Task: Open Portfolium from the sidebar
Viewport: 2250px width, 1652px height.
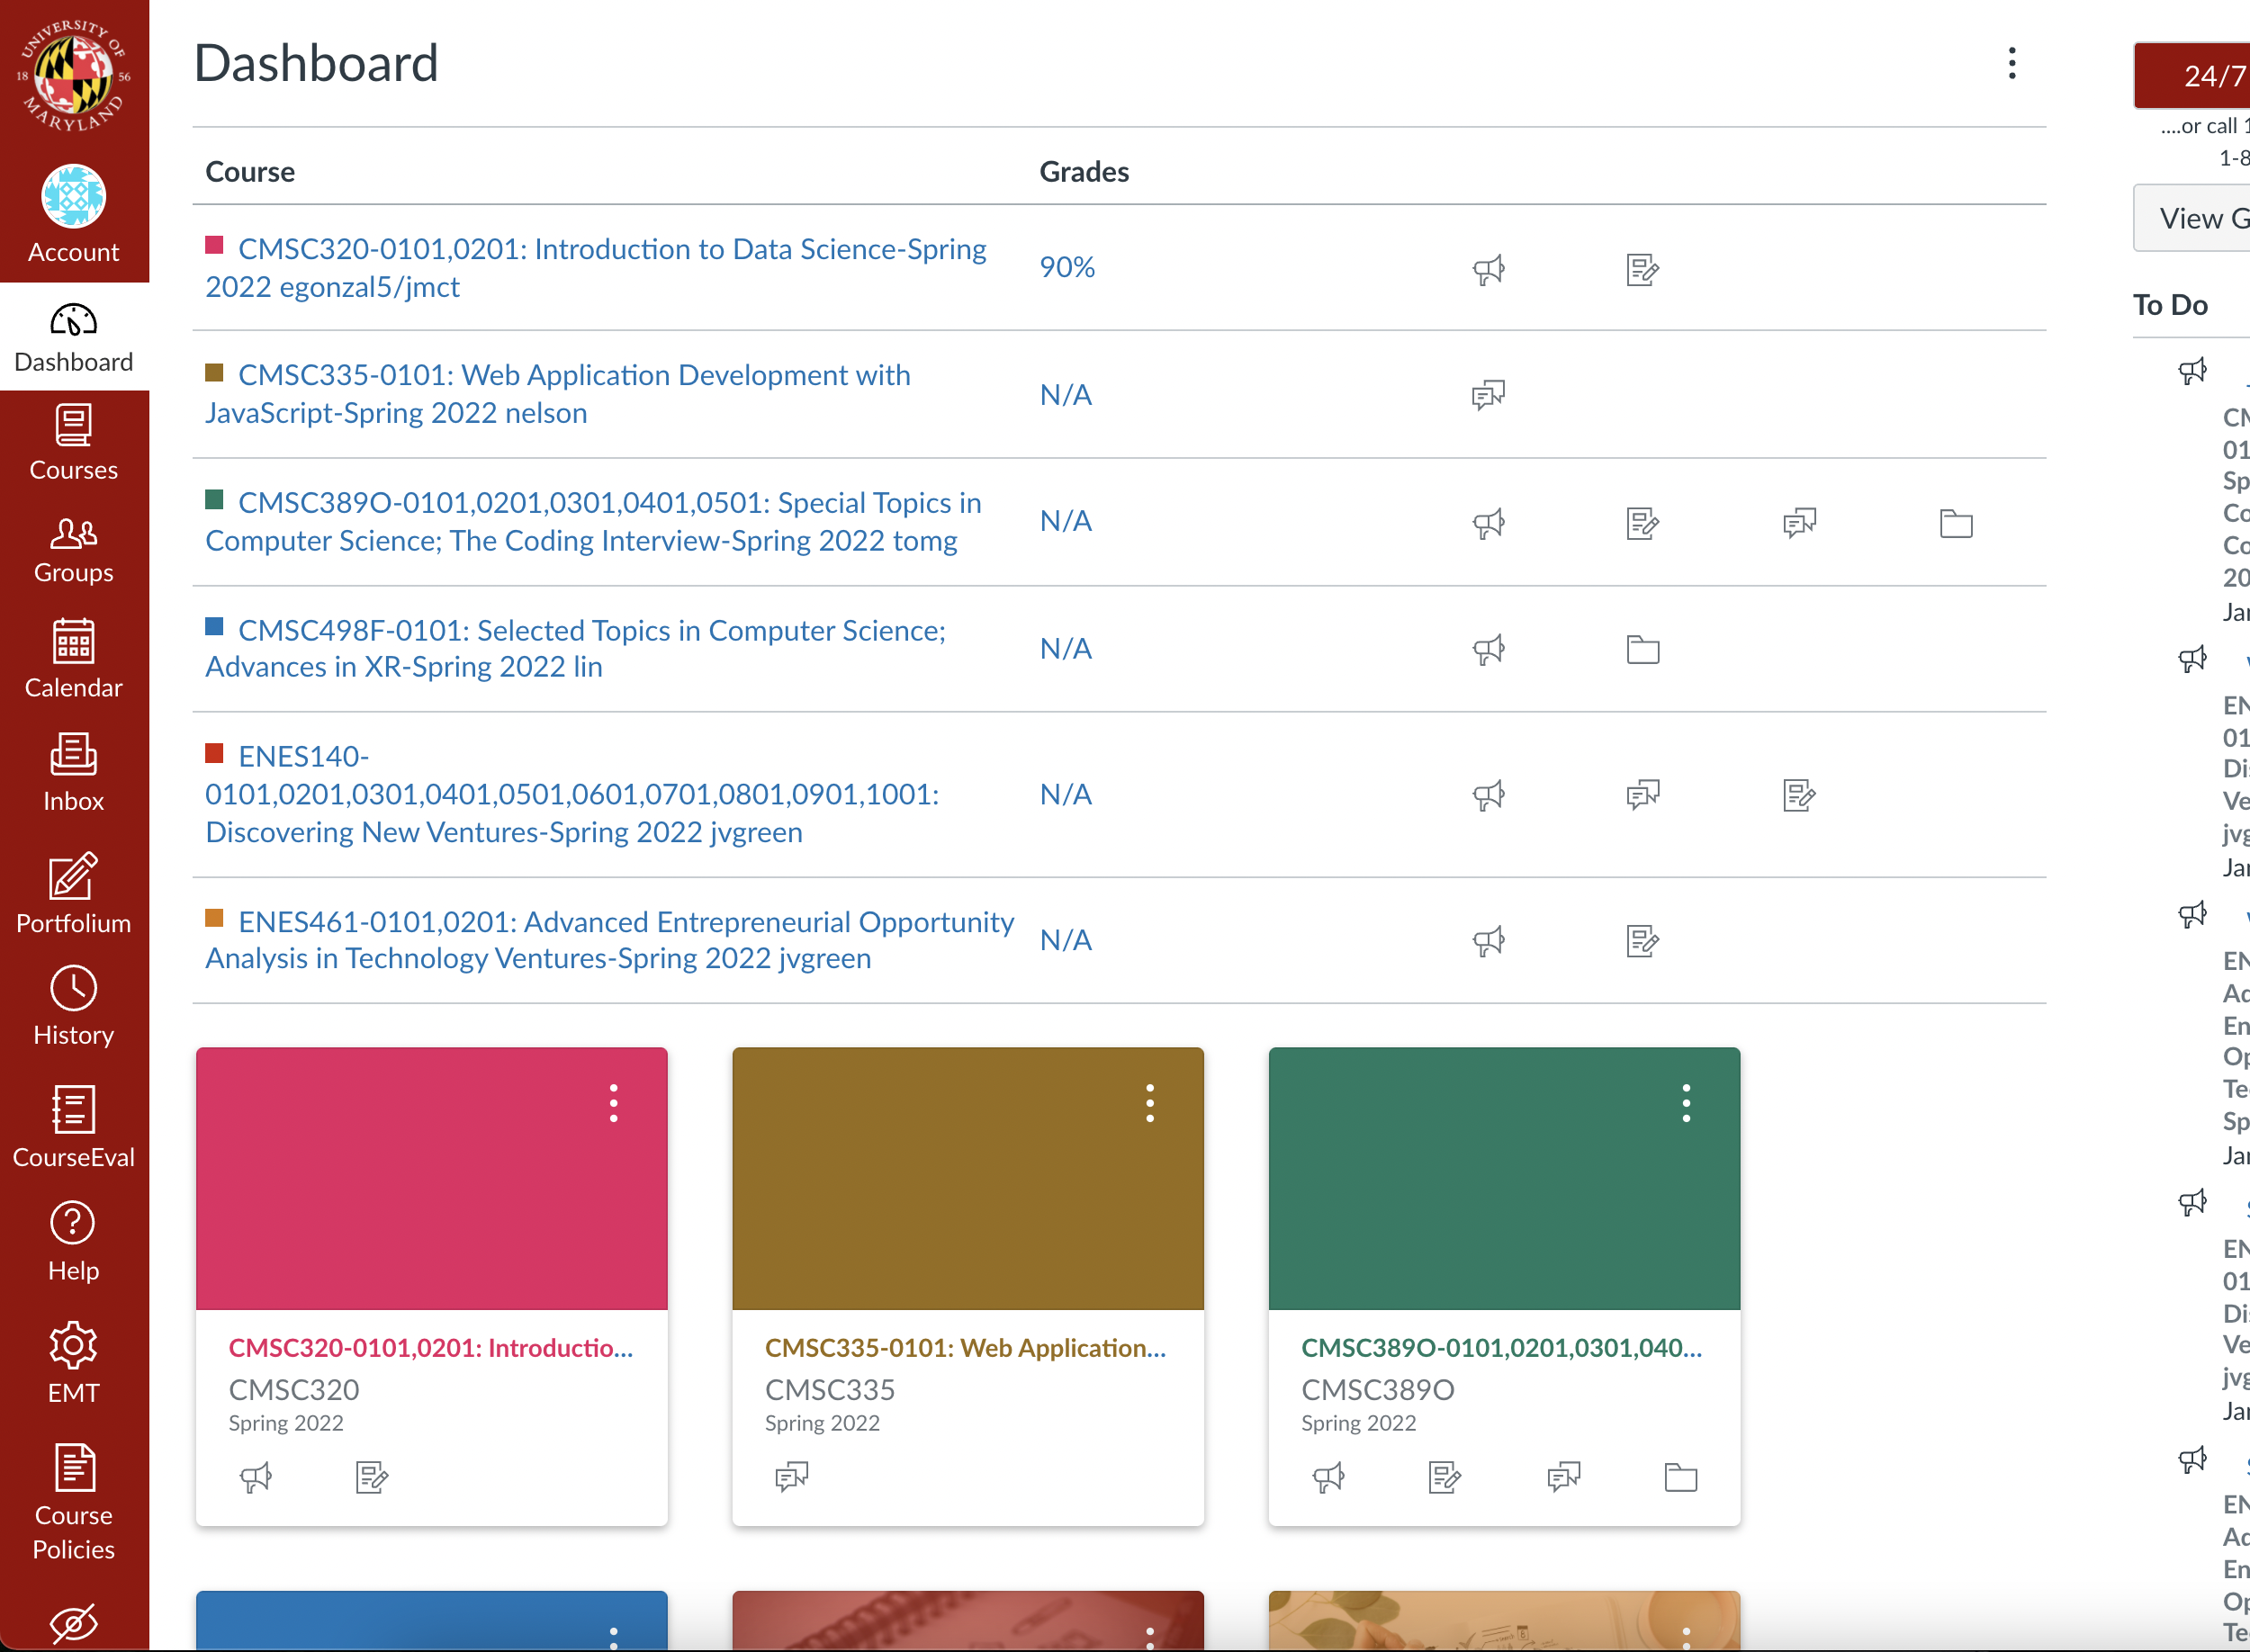Action: tap(74, 893)
